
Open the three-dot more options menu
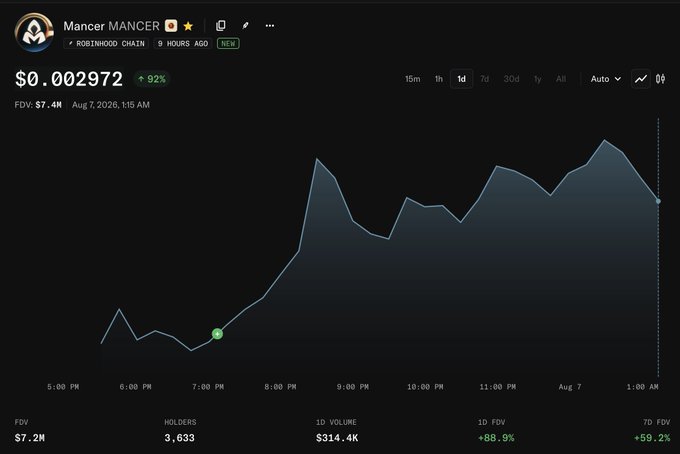[270, 26]
